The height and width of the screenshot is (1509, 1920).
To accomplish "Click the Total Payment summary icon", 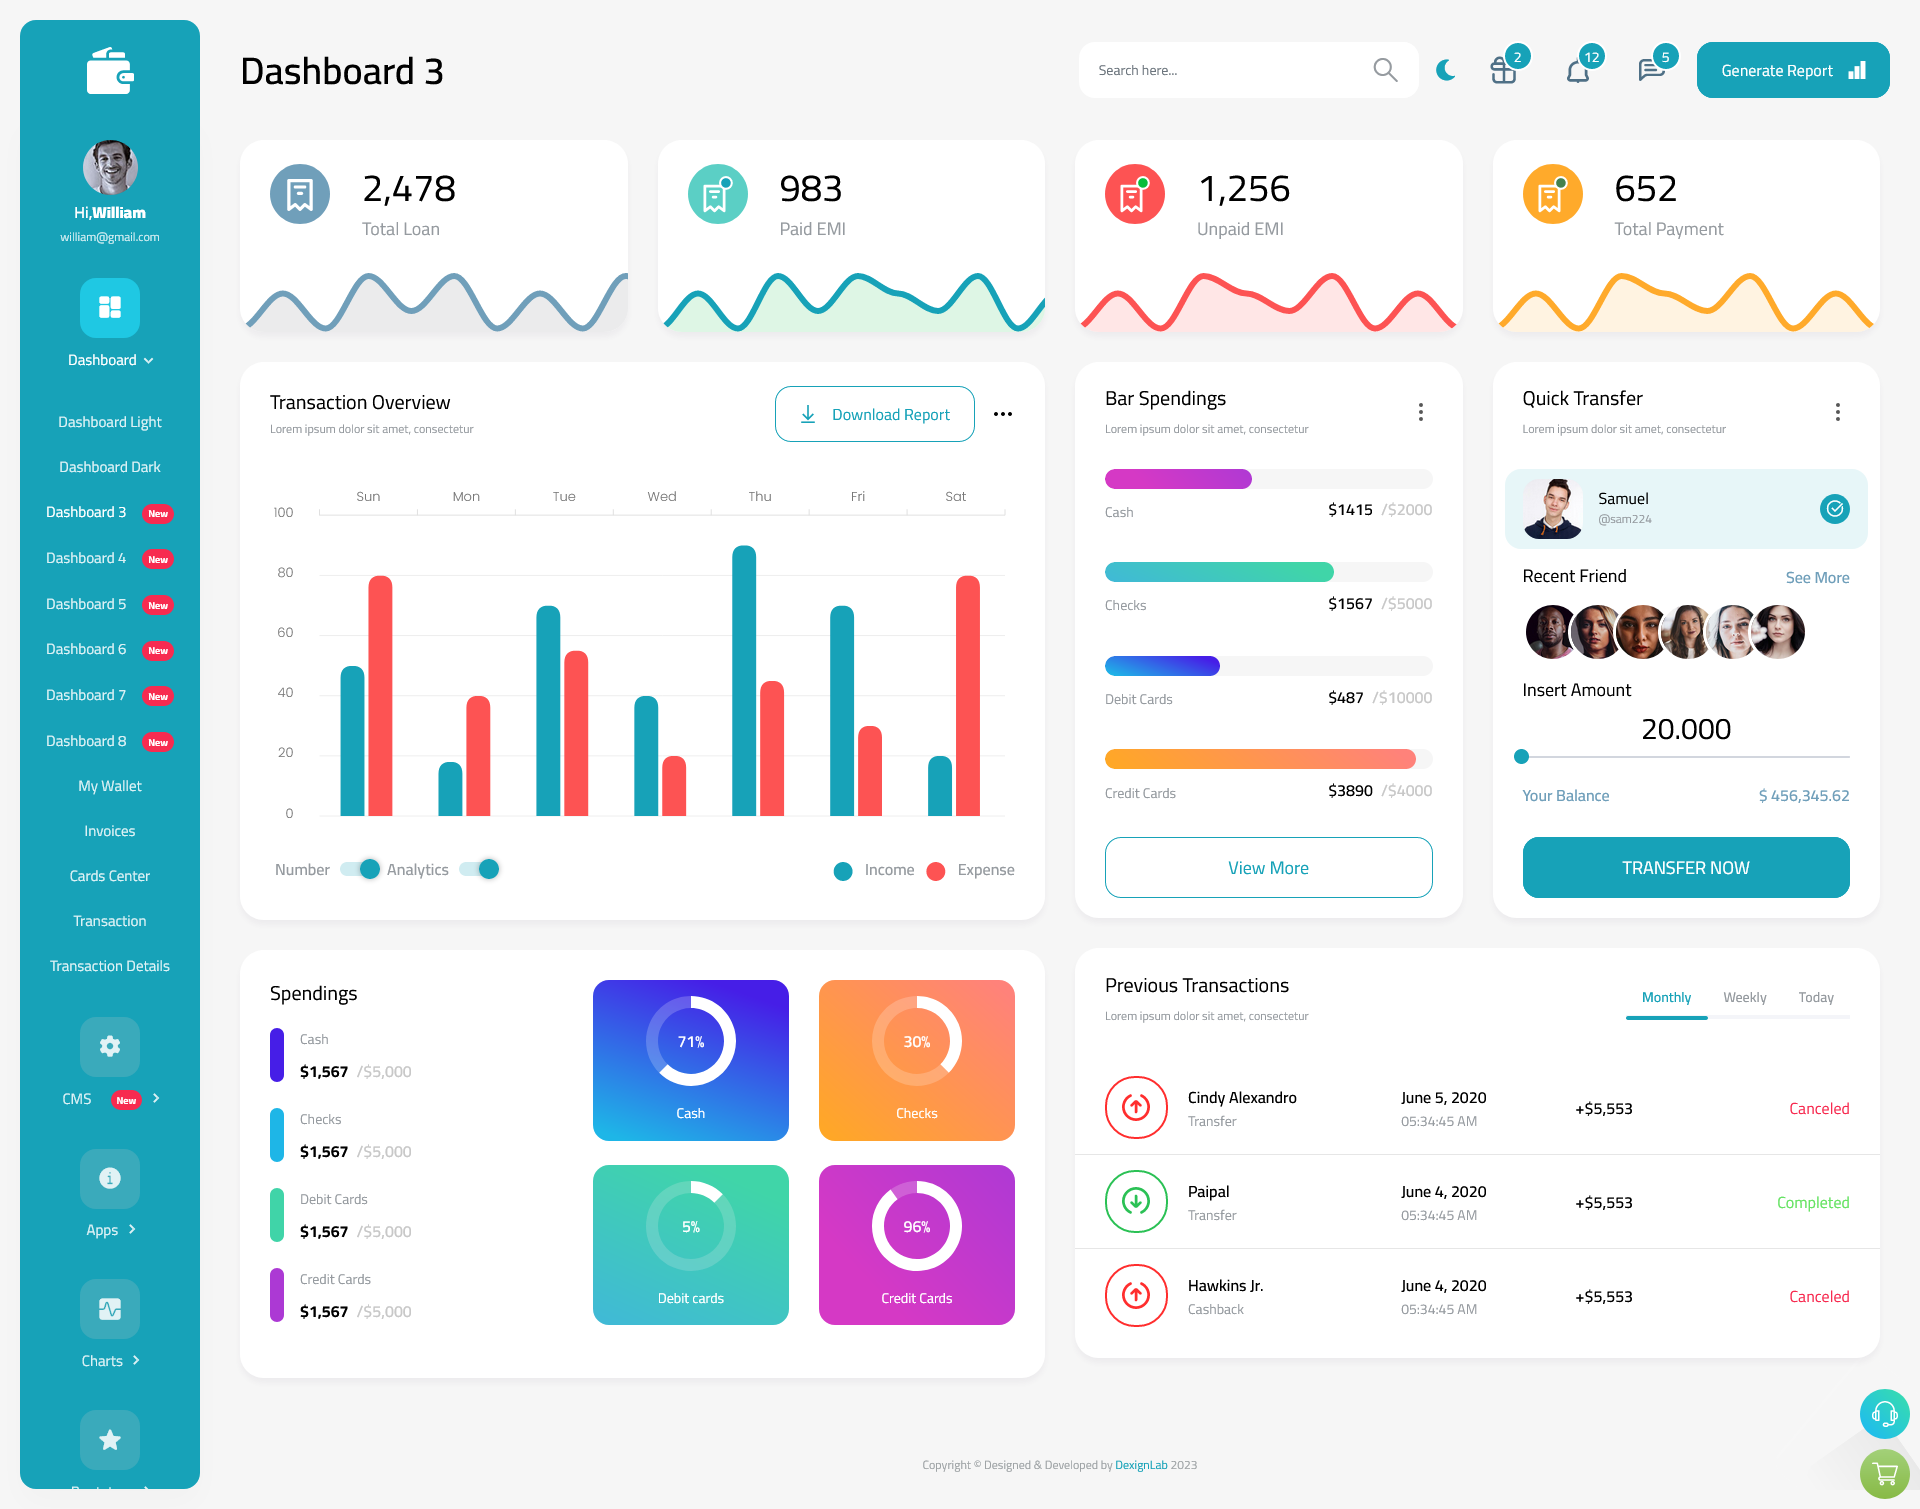I will click(1554, 192).
